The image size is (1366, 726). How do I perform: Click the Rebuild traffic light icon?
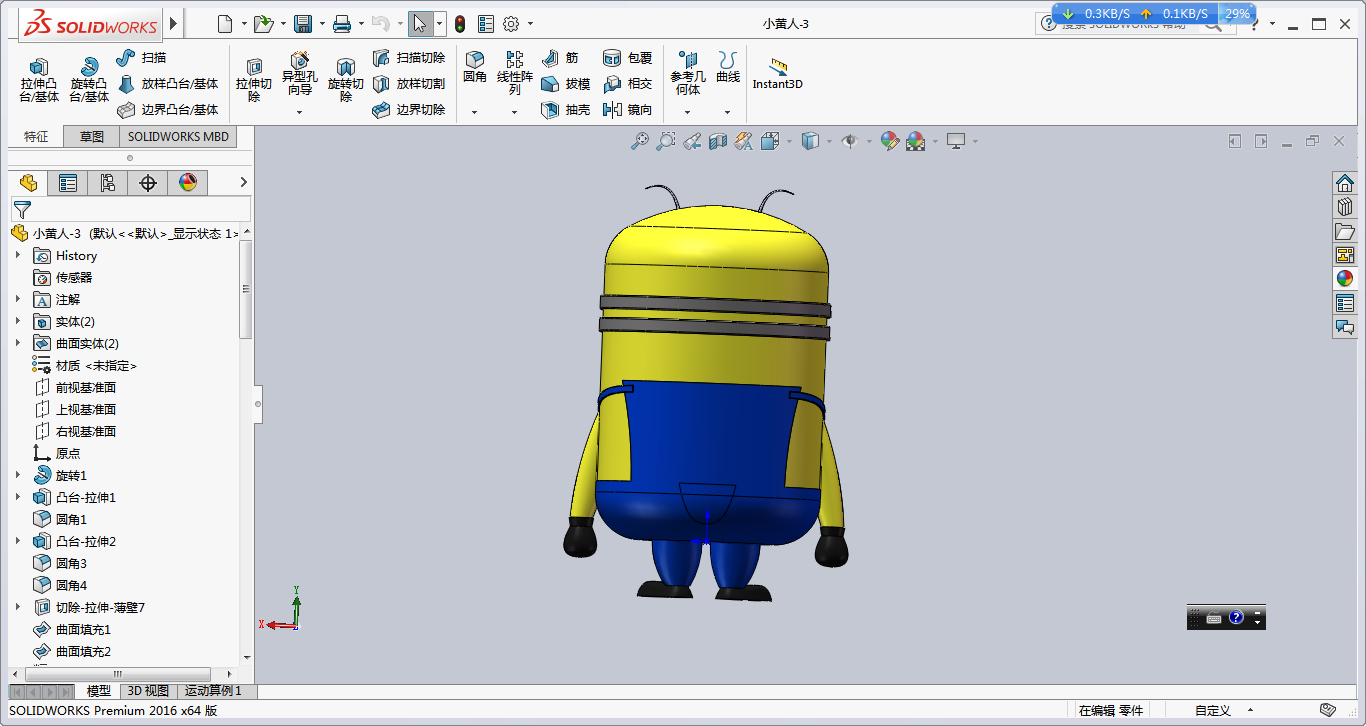coord(460,24)
